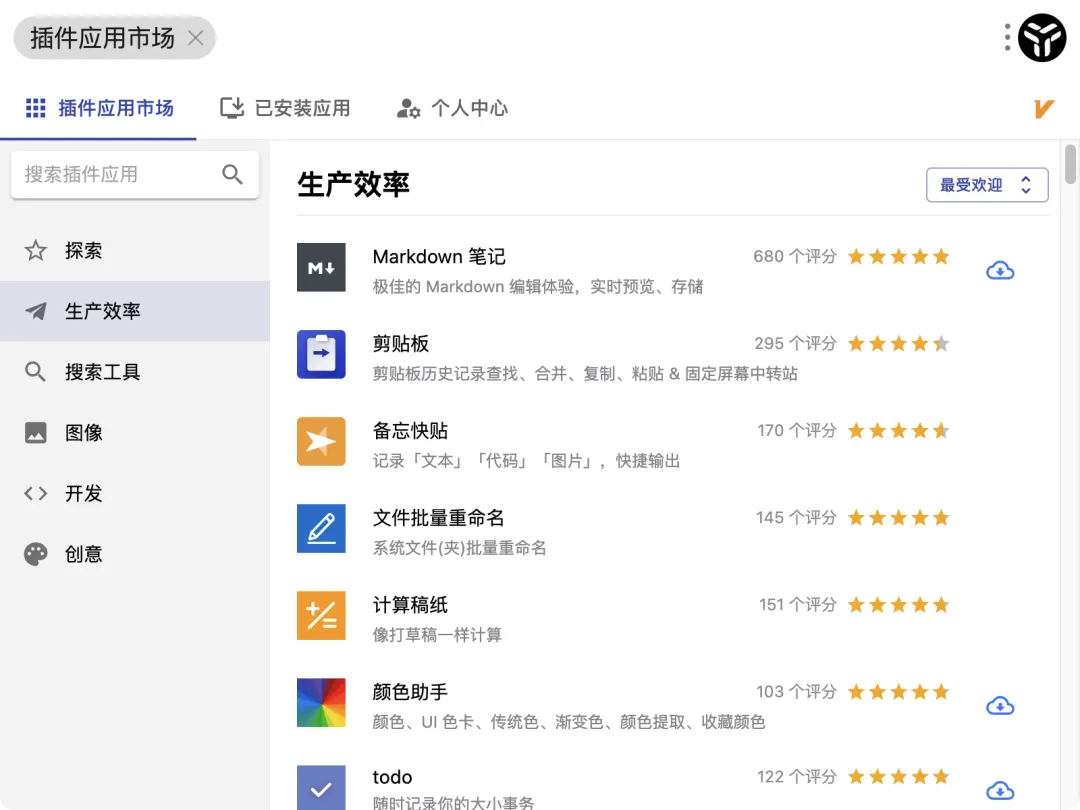Click the 122 个评分 rating count
Screen dimensions: 1080x810
coord(797,777)
